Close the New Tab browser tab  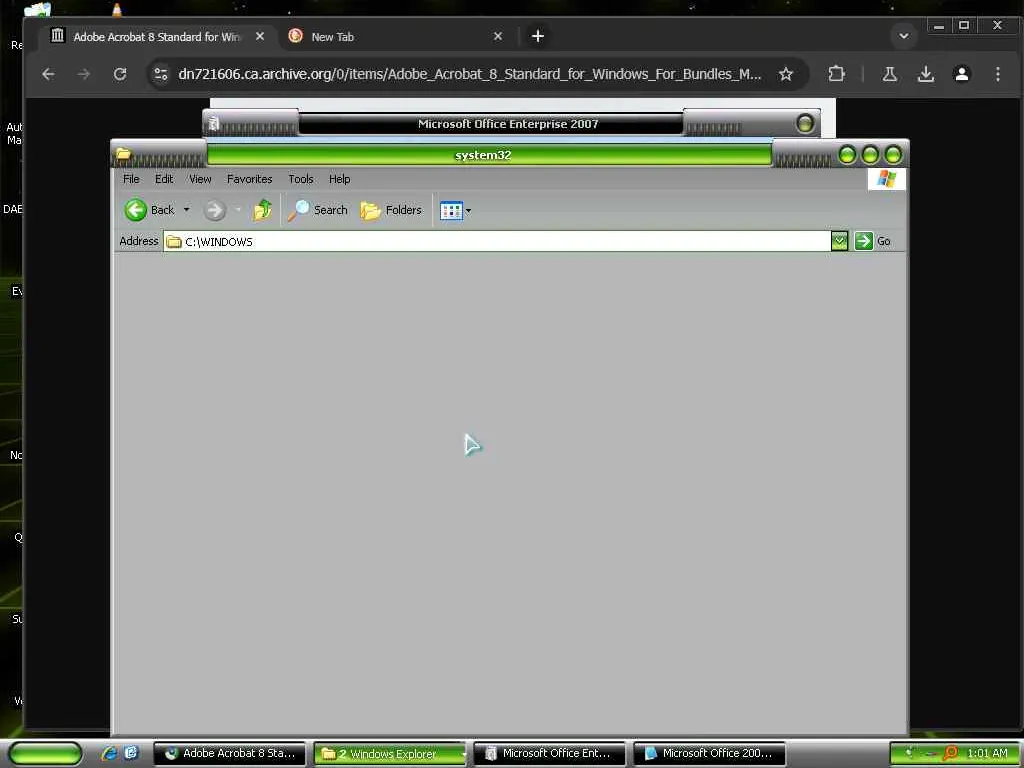click(x=498, y=37)
